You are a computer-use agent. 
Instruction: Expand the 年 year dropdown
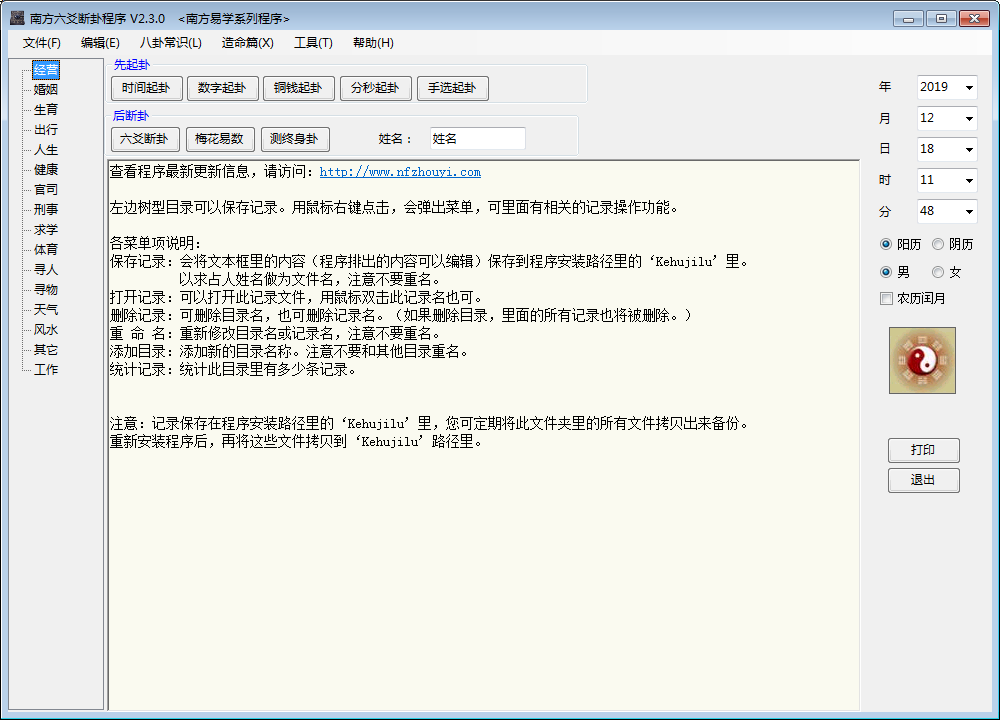tap(969, 87)
